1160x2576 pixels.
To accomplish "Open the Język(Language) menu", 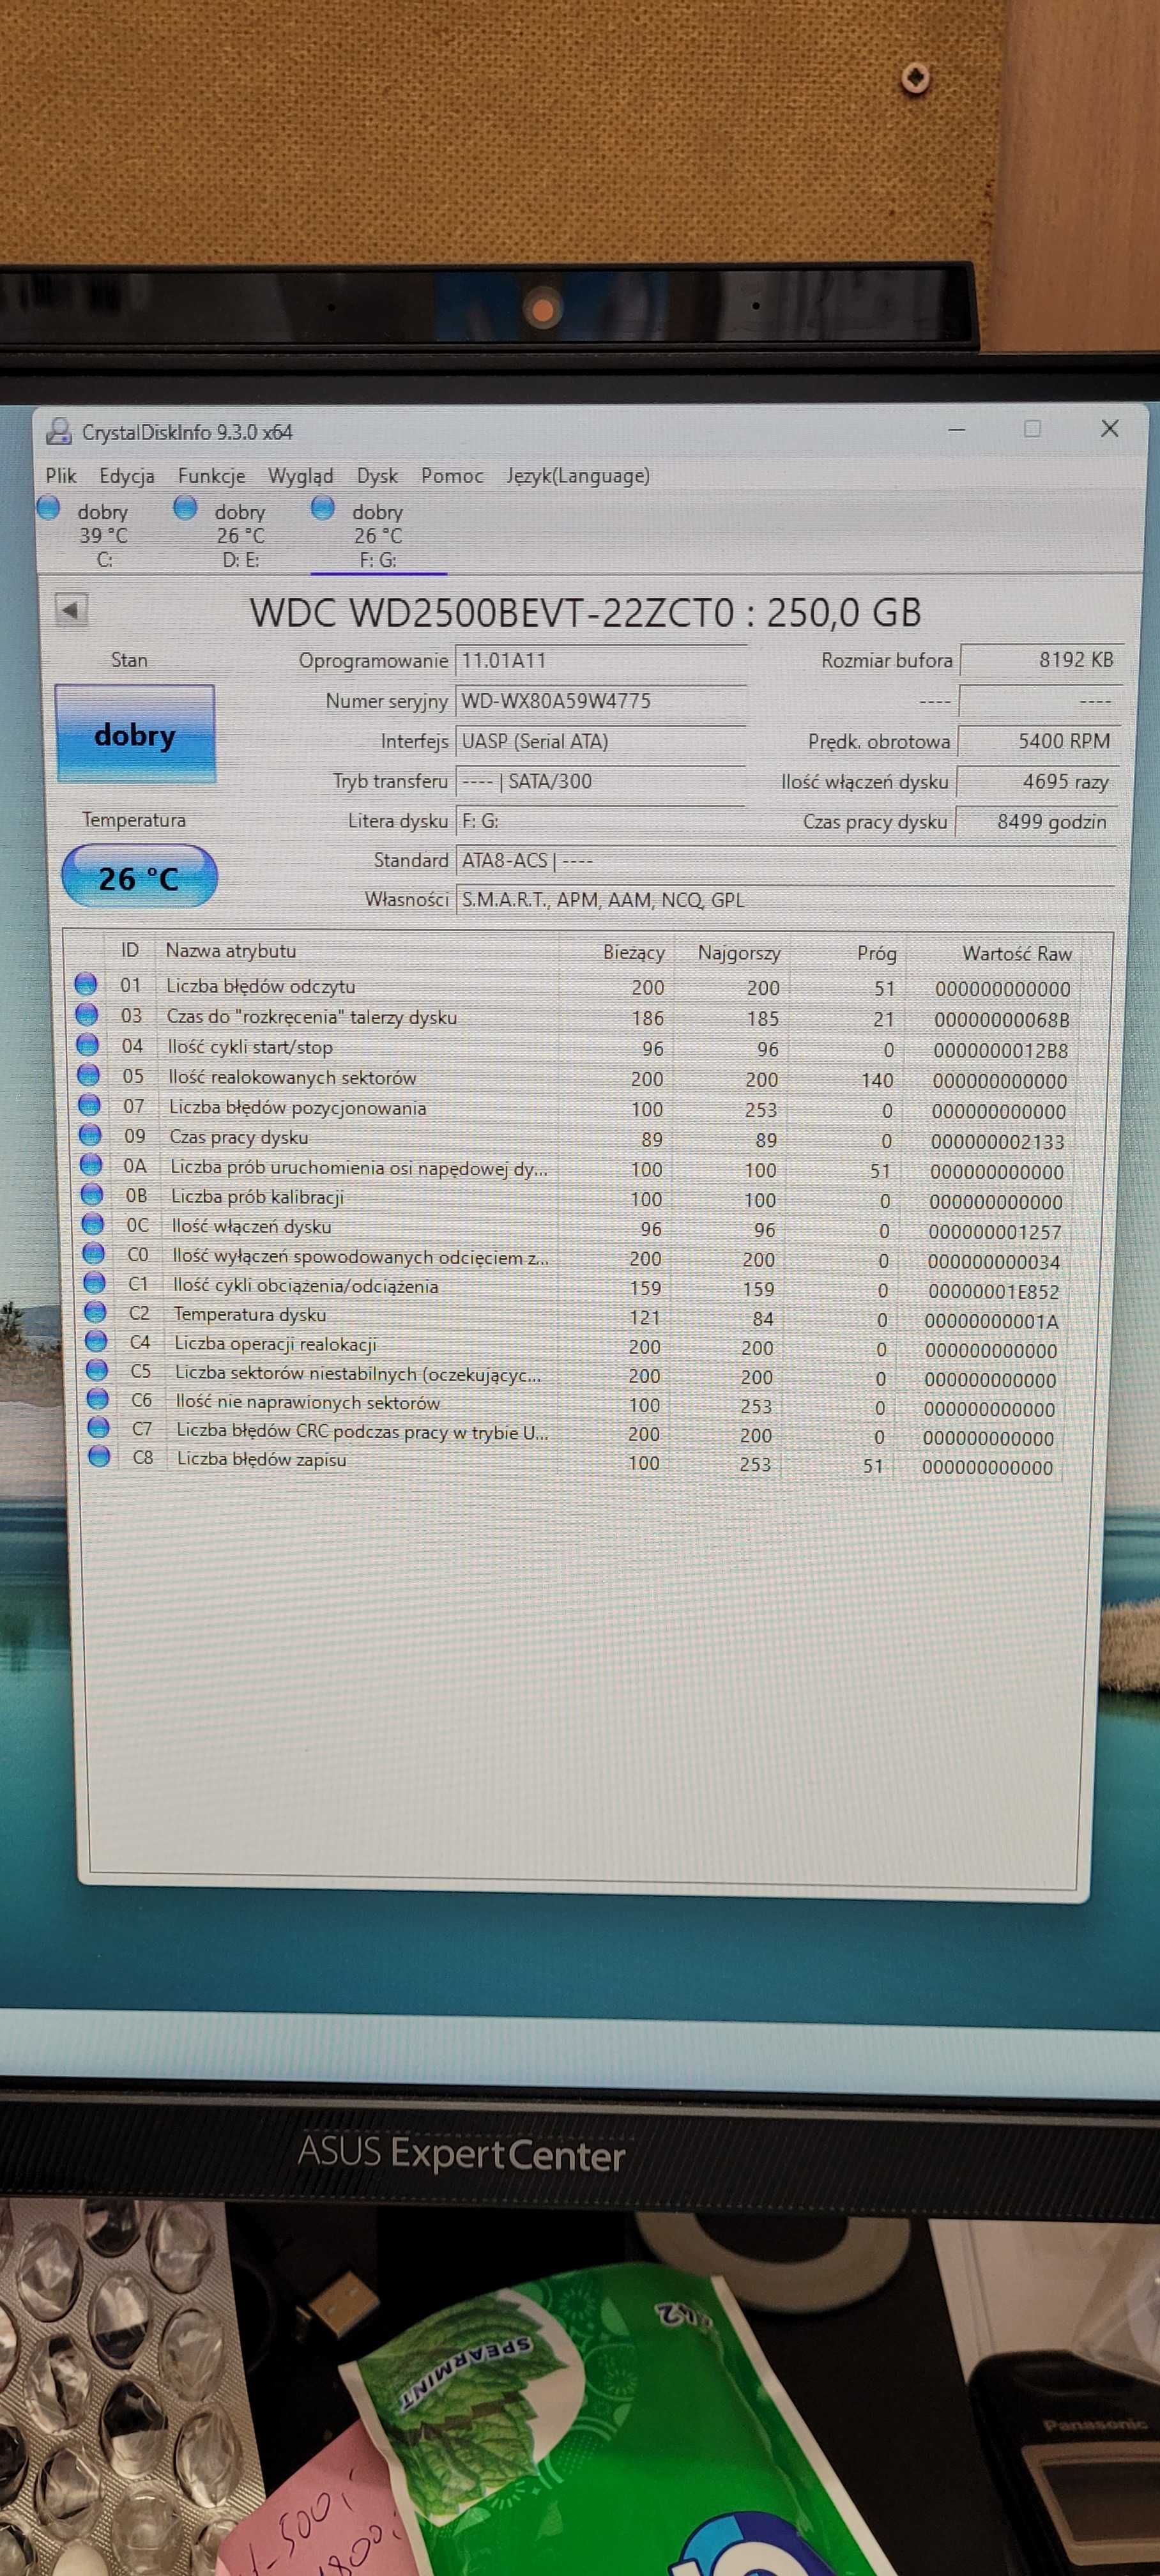I will point(578,476).
